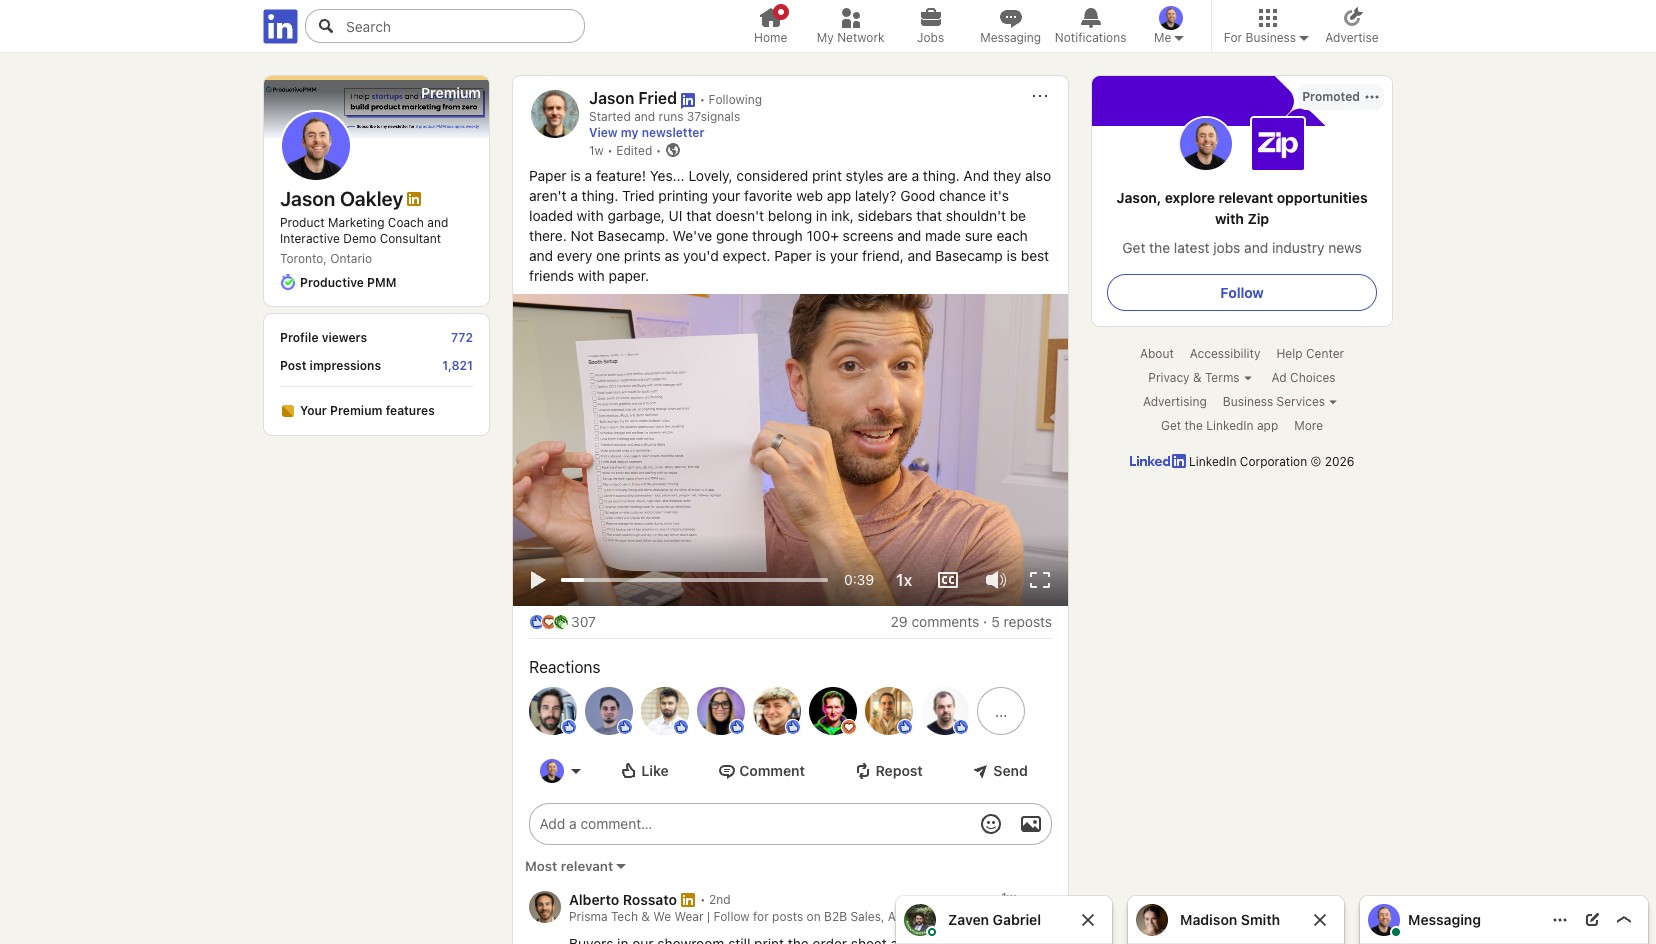This screenshot has width=1656, height=944.
Task: Expand the Messaging panel chevron
Action: tap(1624, 920)
